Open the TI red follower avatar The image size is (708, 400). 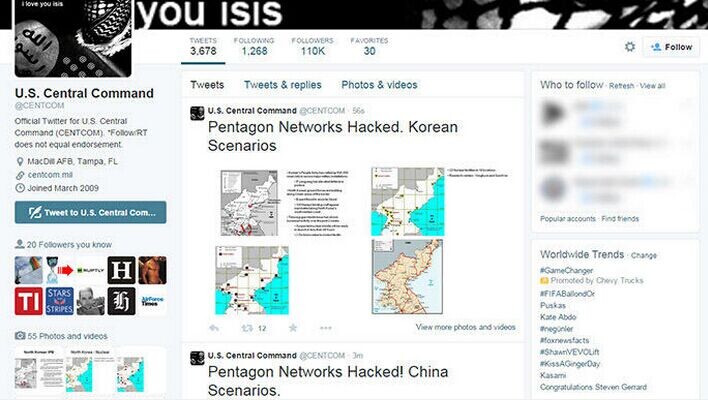tap(28, 301)
